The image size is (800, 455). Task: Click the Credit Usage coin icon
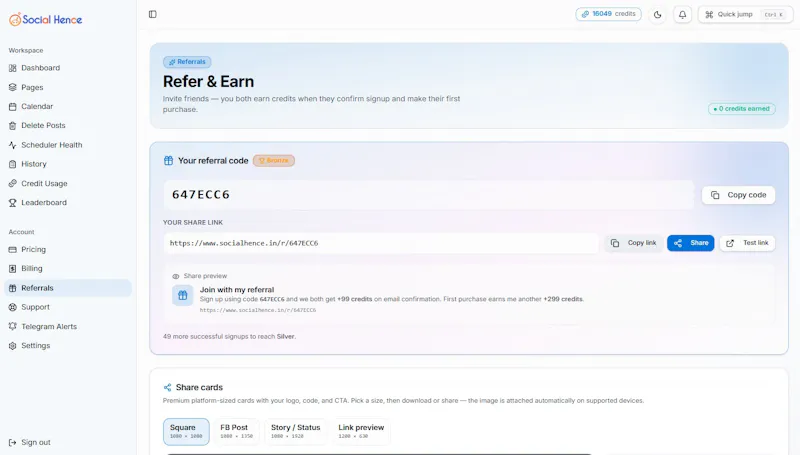pyautogui.click(x=13, y=183)
